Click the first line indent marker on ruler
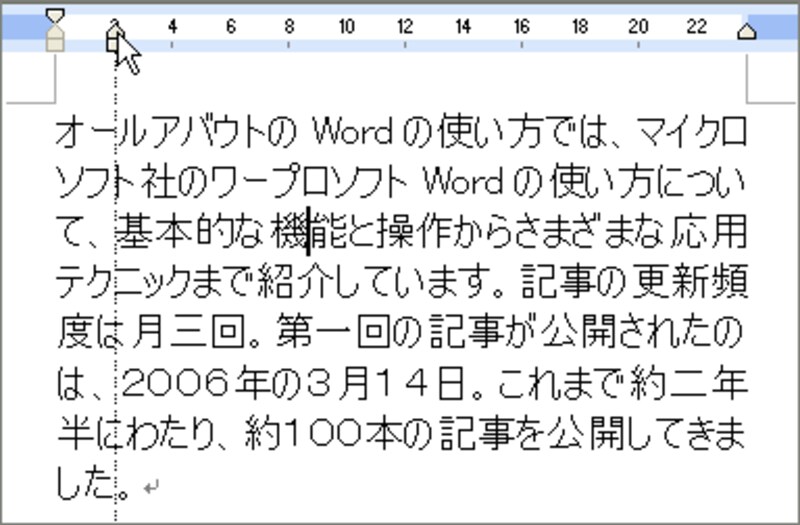 coord(55,16)
